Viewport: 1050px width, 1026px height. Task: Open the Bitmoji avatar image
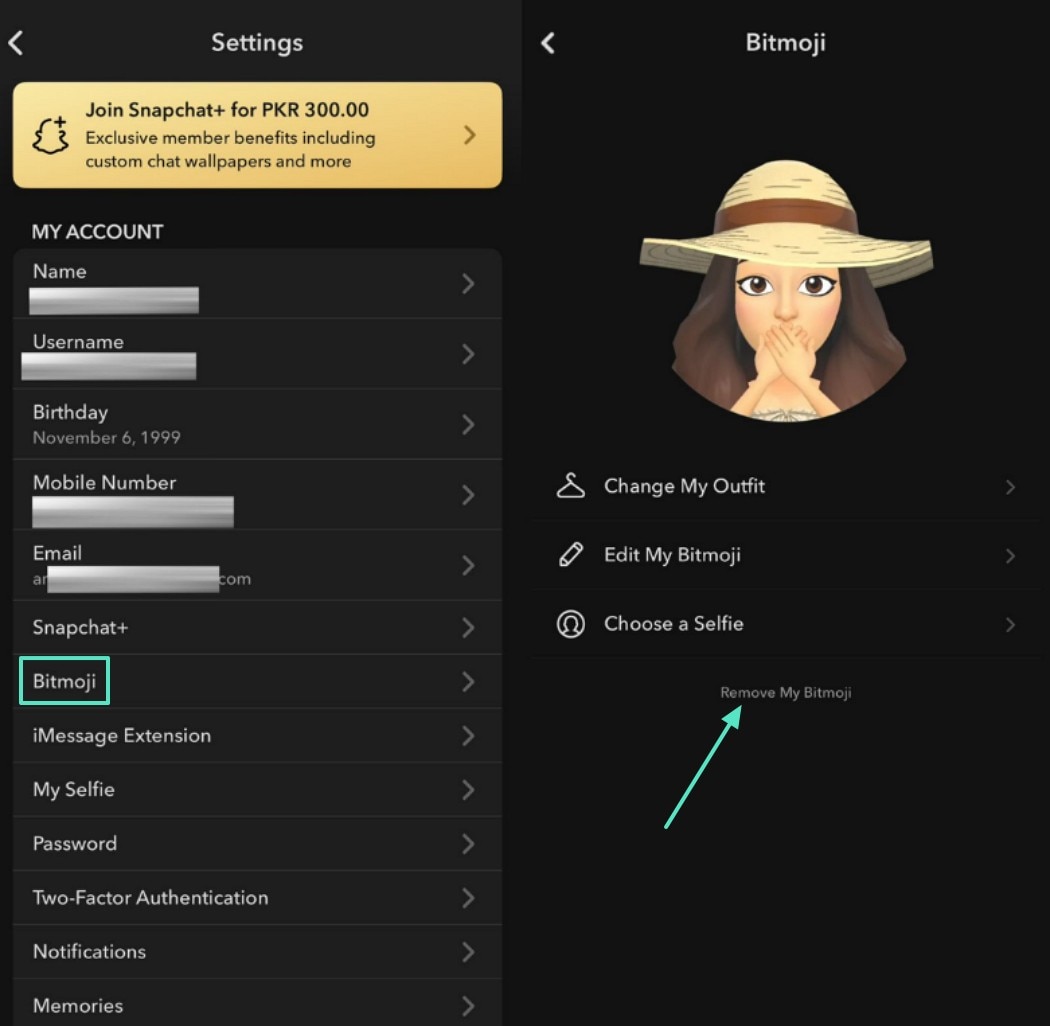click(x=785, y=290)
